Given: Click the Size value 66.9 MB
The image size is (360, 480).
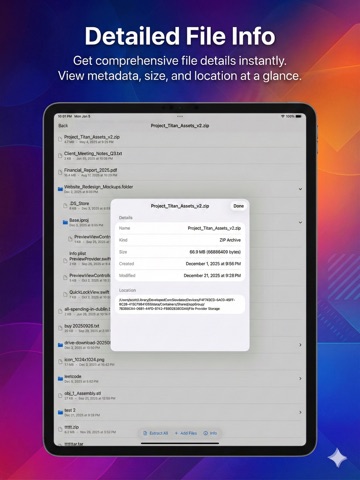Looking at the screenshot, I should point(215,252).
